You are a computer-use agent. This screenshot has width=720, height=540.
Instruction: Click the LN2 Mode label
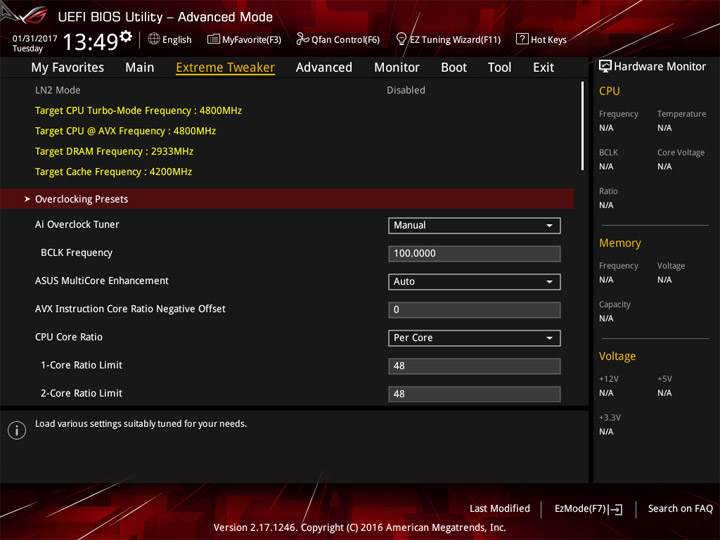[58, 90]
